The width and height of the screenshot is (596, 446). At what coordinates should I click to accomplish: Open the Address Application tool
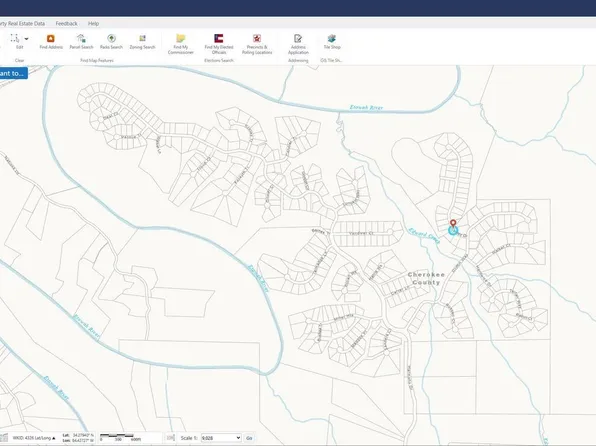298,44
